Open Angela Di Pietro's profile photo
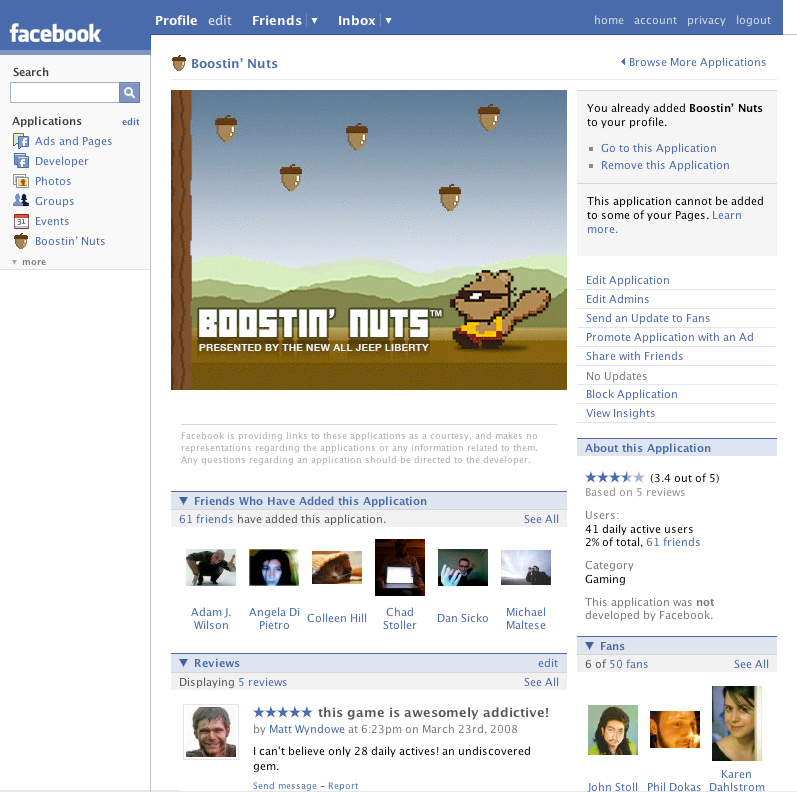Viewport: 797px width, 792px height. 273,567
